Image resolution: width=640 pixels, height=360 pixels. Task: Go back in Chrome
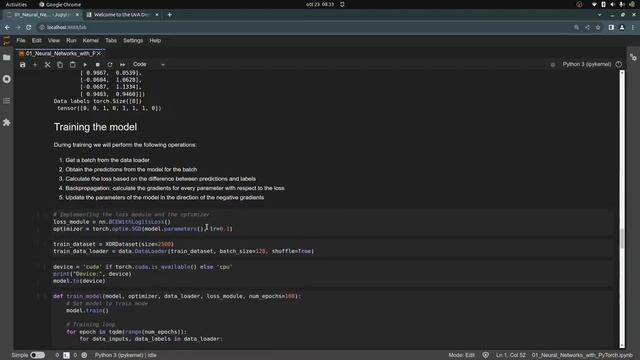[x=7, y=27]
